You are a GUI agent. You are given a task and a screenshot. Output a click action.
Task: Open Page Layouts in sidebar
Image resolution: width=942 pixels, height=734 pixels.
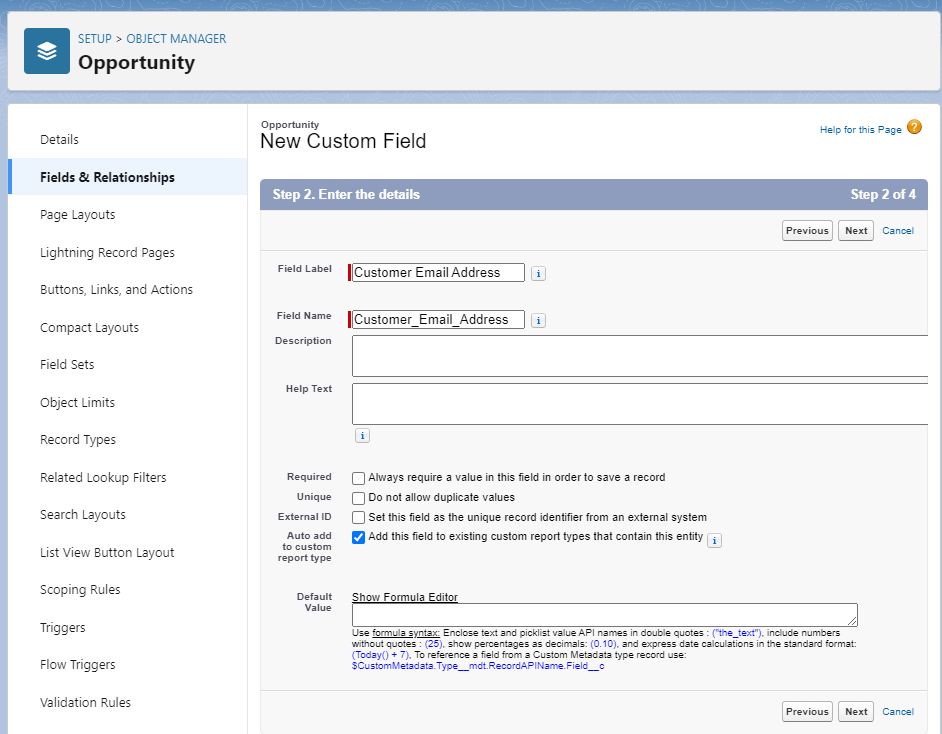tap(77, 215)
